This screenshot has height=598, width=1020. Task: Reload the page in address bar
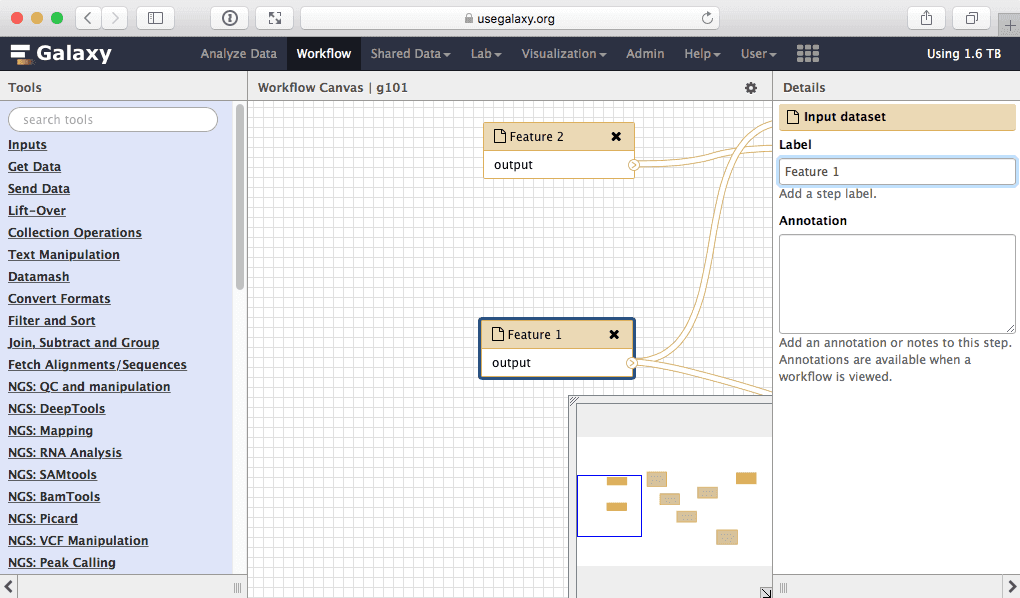[708, 18]
